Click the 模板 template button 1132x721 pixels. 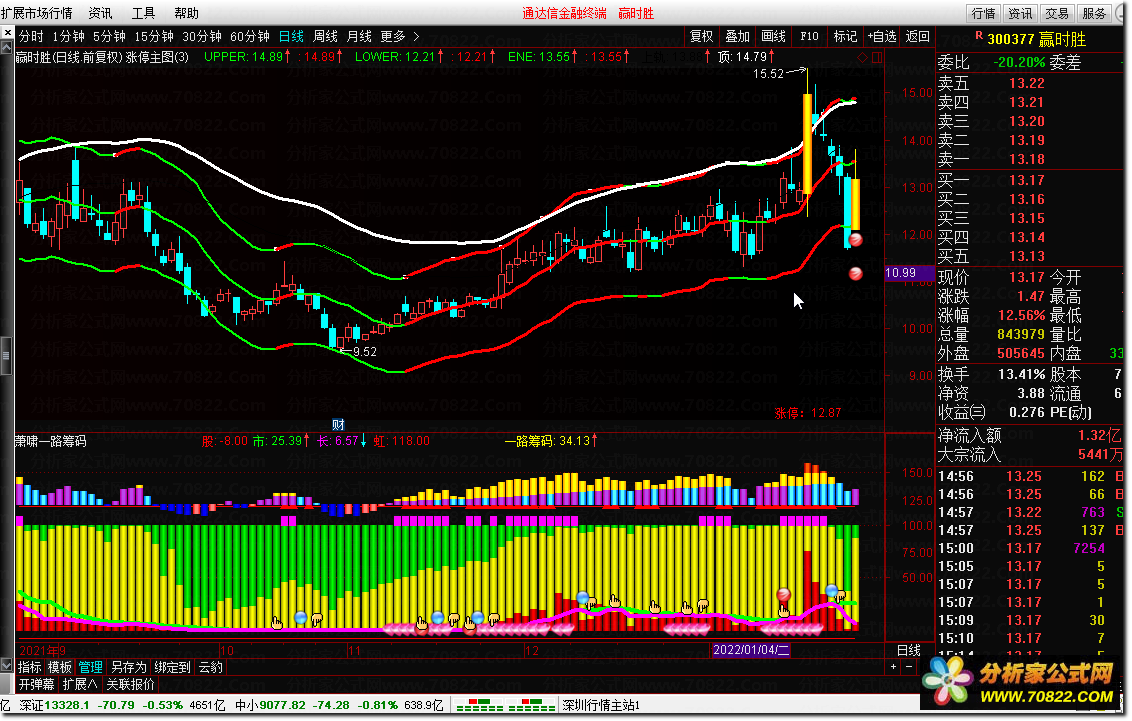coord(60,667)
